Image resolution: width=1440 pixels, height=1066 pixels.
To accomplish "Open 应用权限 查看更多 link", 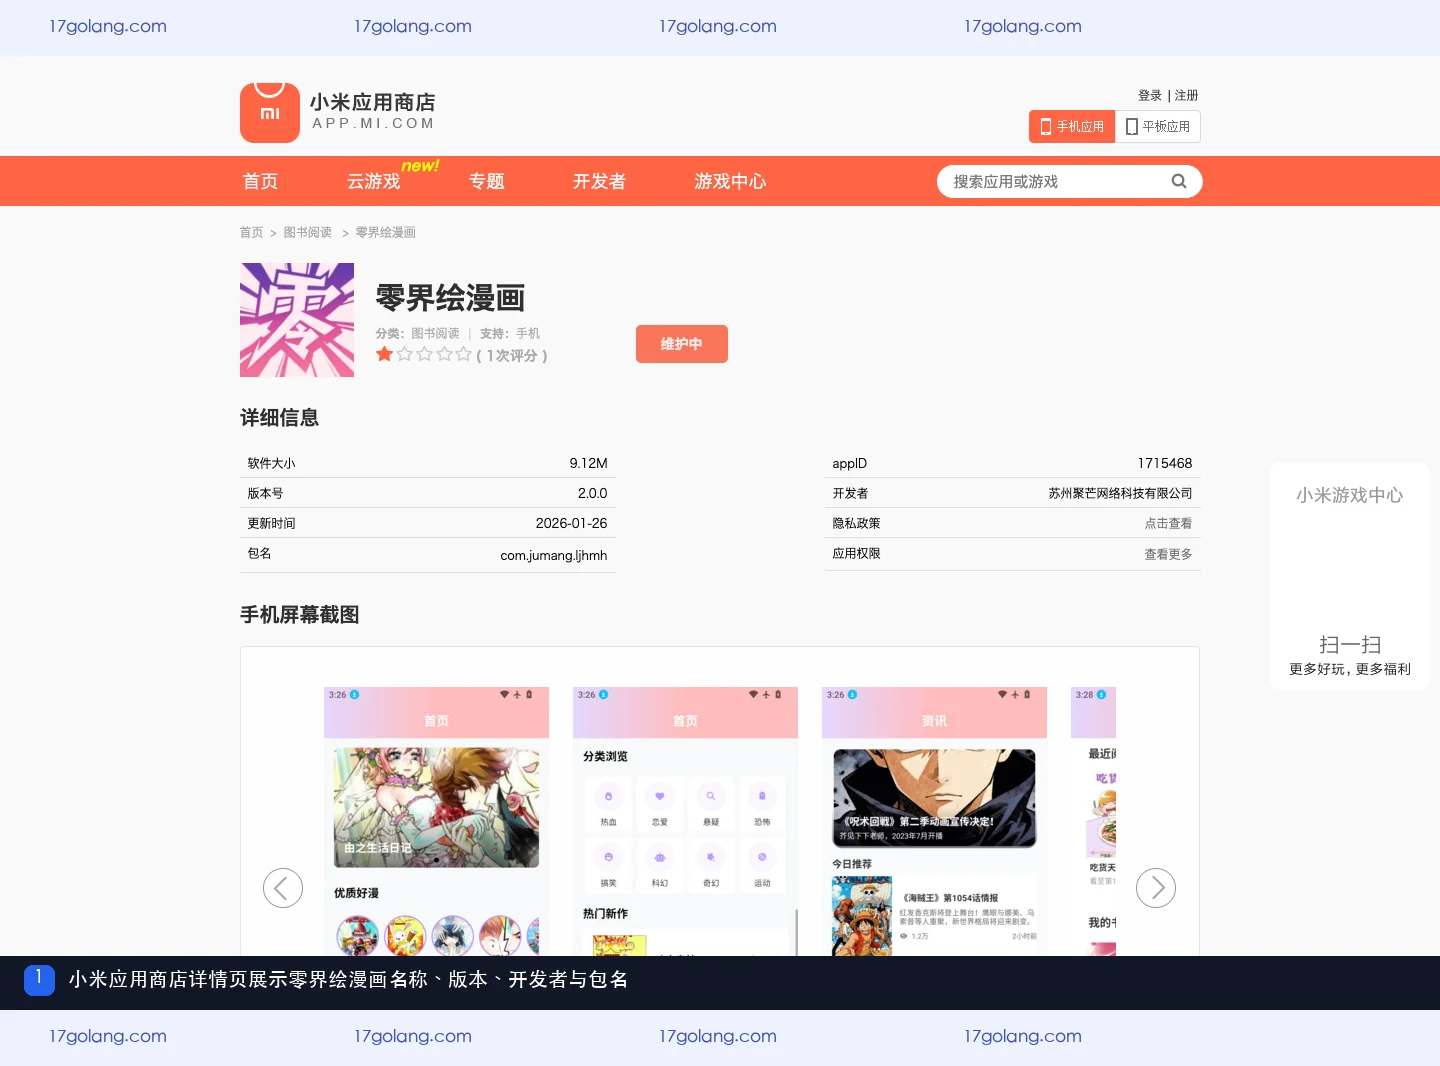I will pyautogui.click(x=1168, y=554).
